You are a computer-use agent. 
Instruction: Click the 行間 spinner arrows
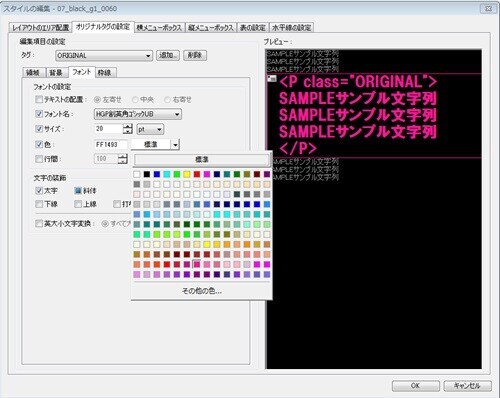pyautogui.click(x=123, y=159)
